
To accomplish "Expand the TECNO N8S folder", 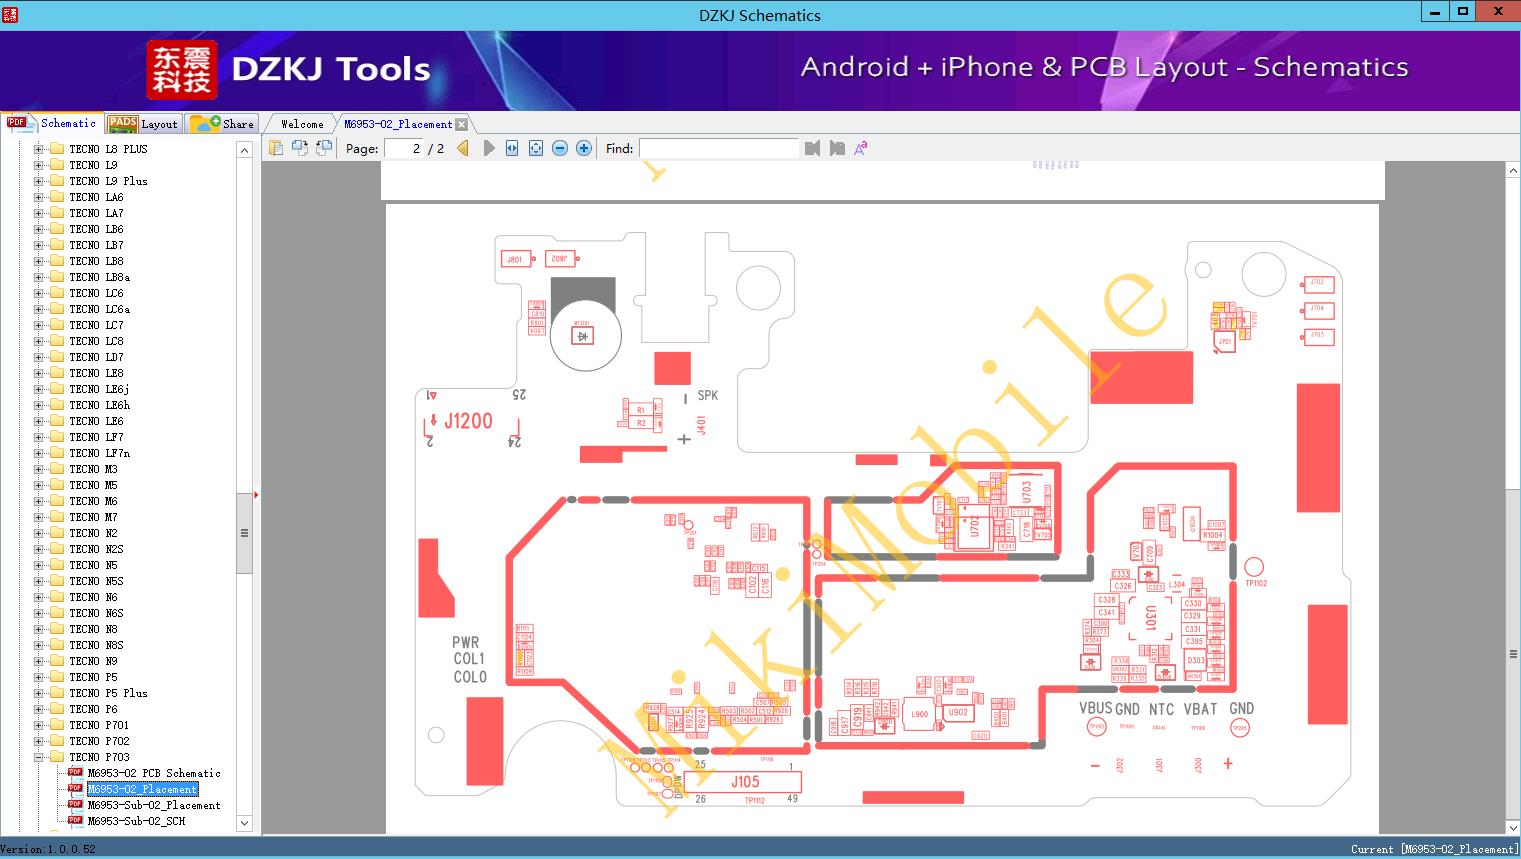I will coord(39,645).
